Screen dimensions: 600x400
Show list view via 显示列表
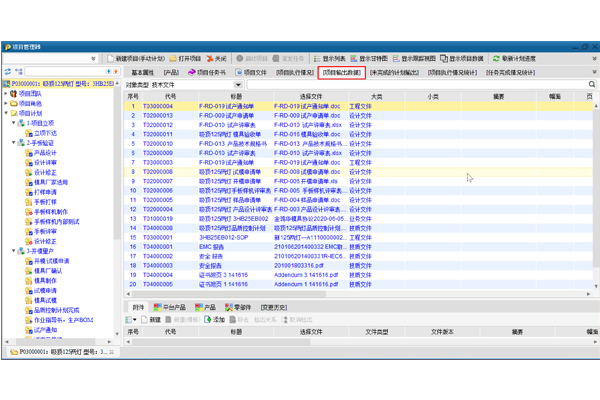point(329,59)
